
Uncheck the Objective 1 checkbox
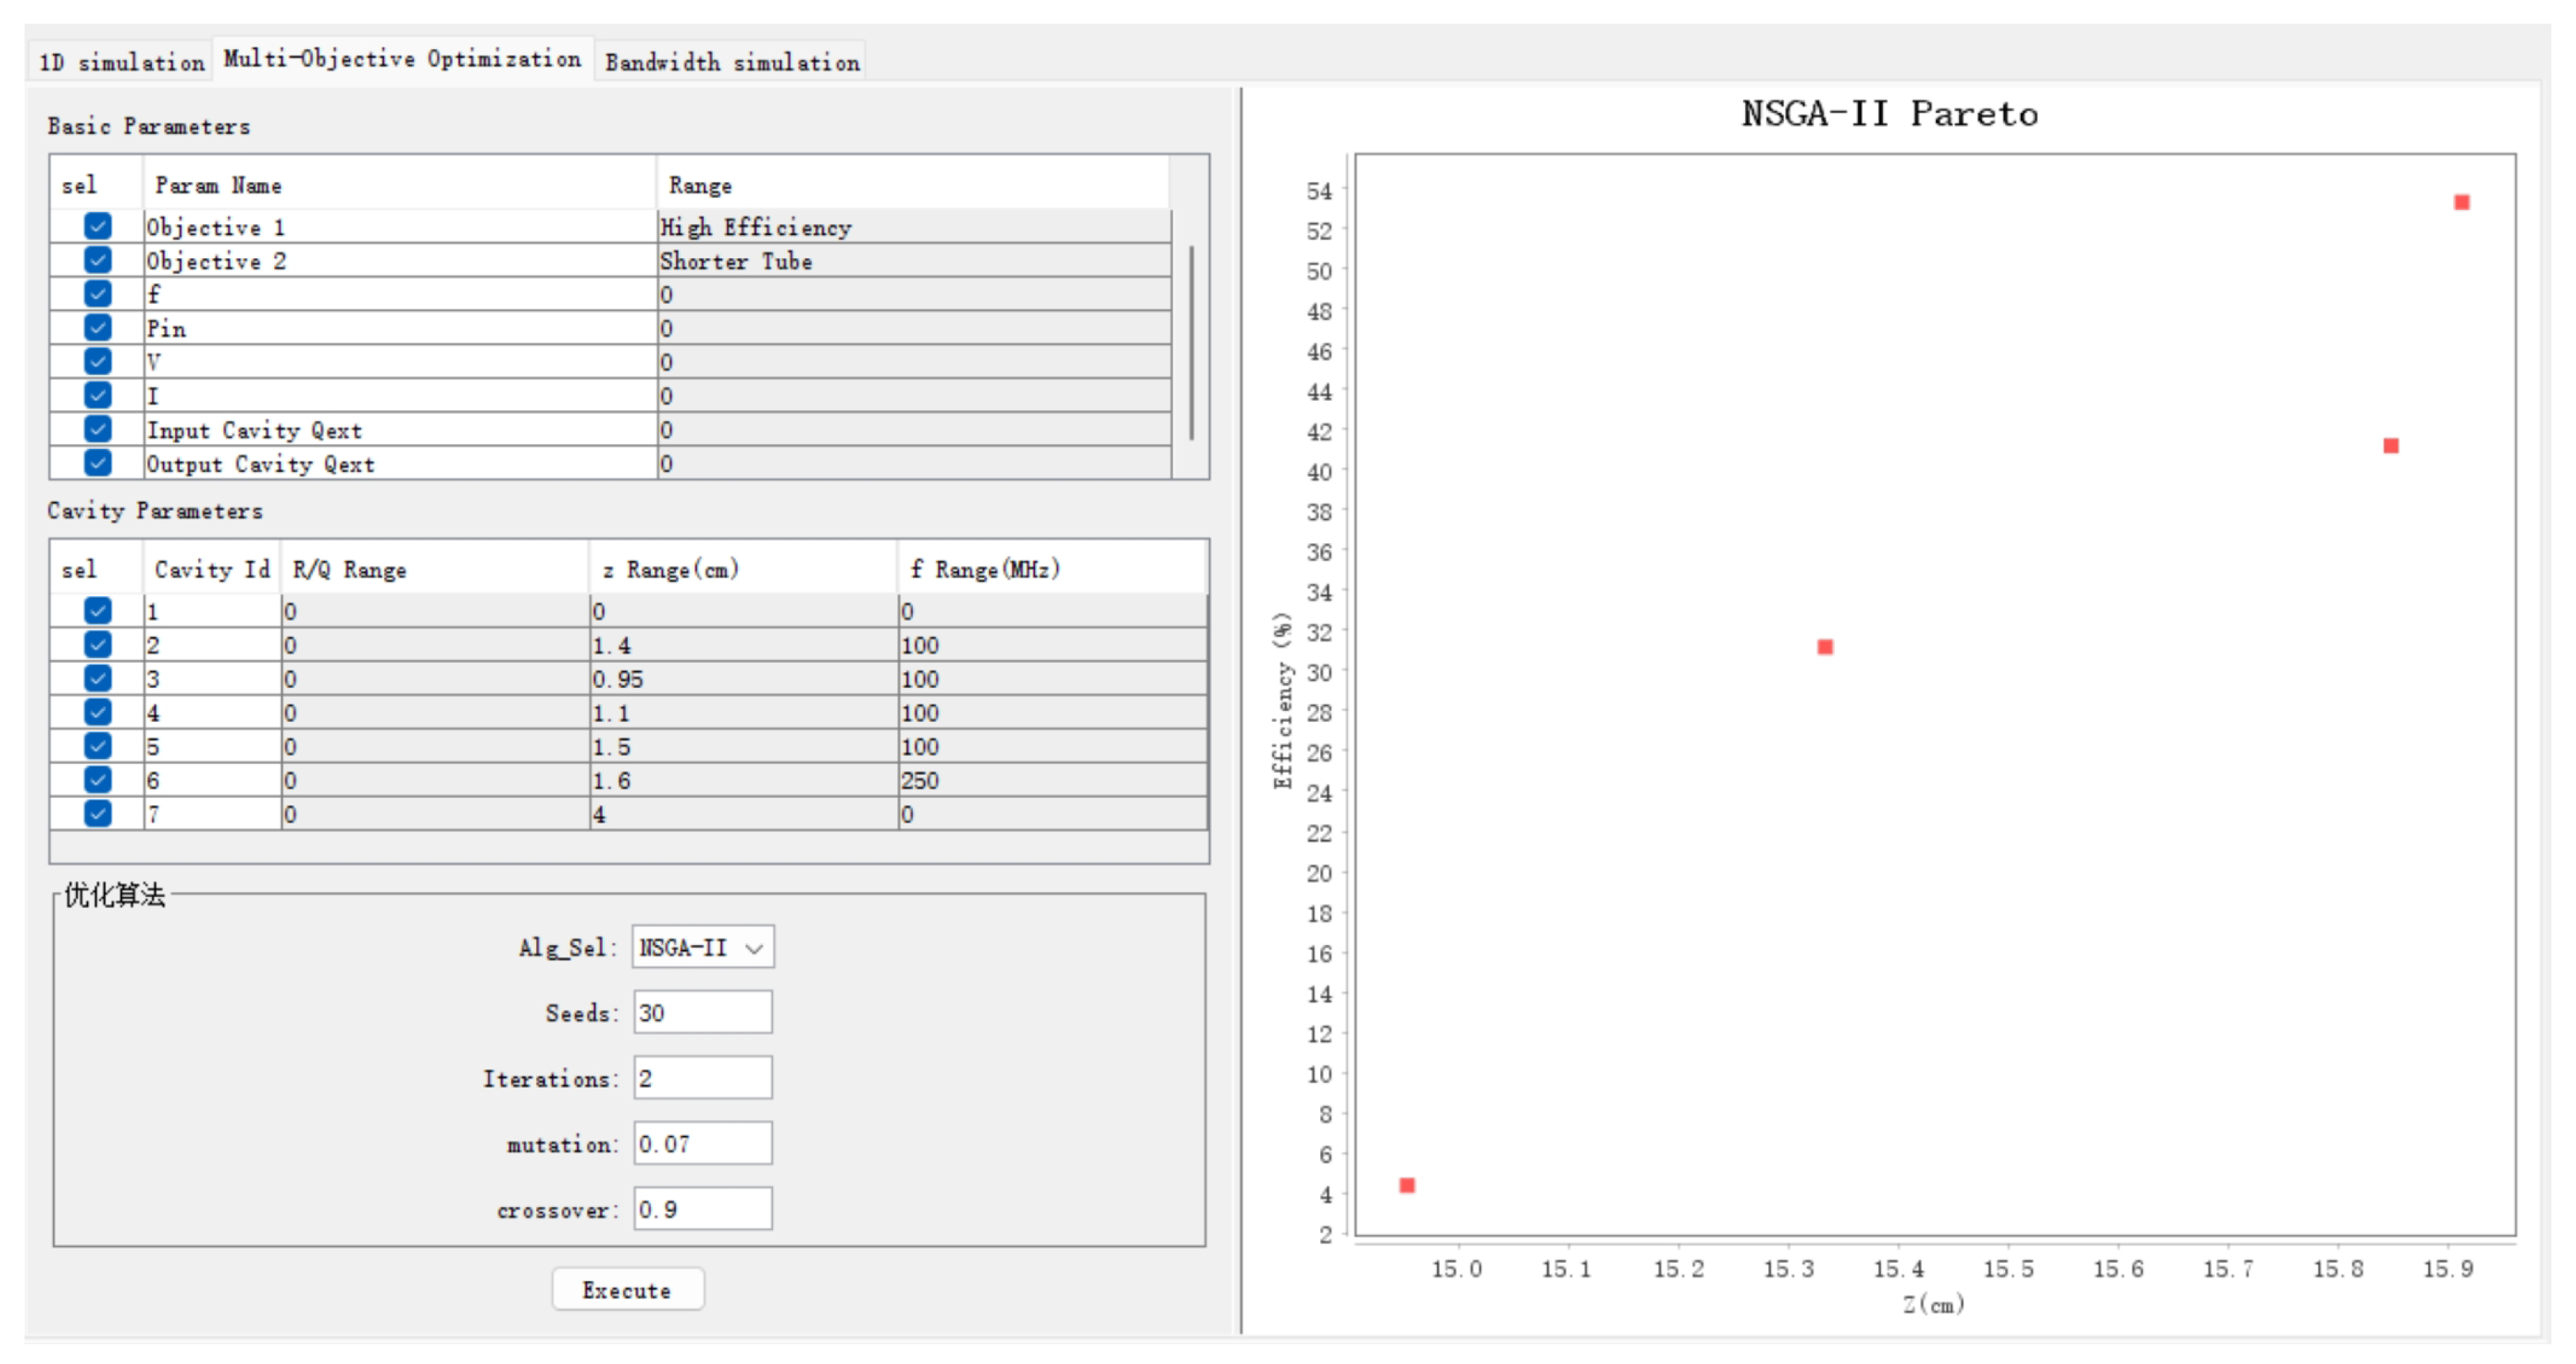click(97, 226)
